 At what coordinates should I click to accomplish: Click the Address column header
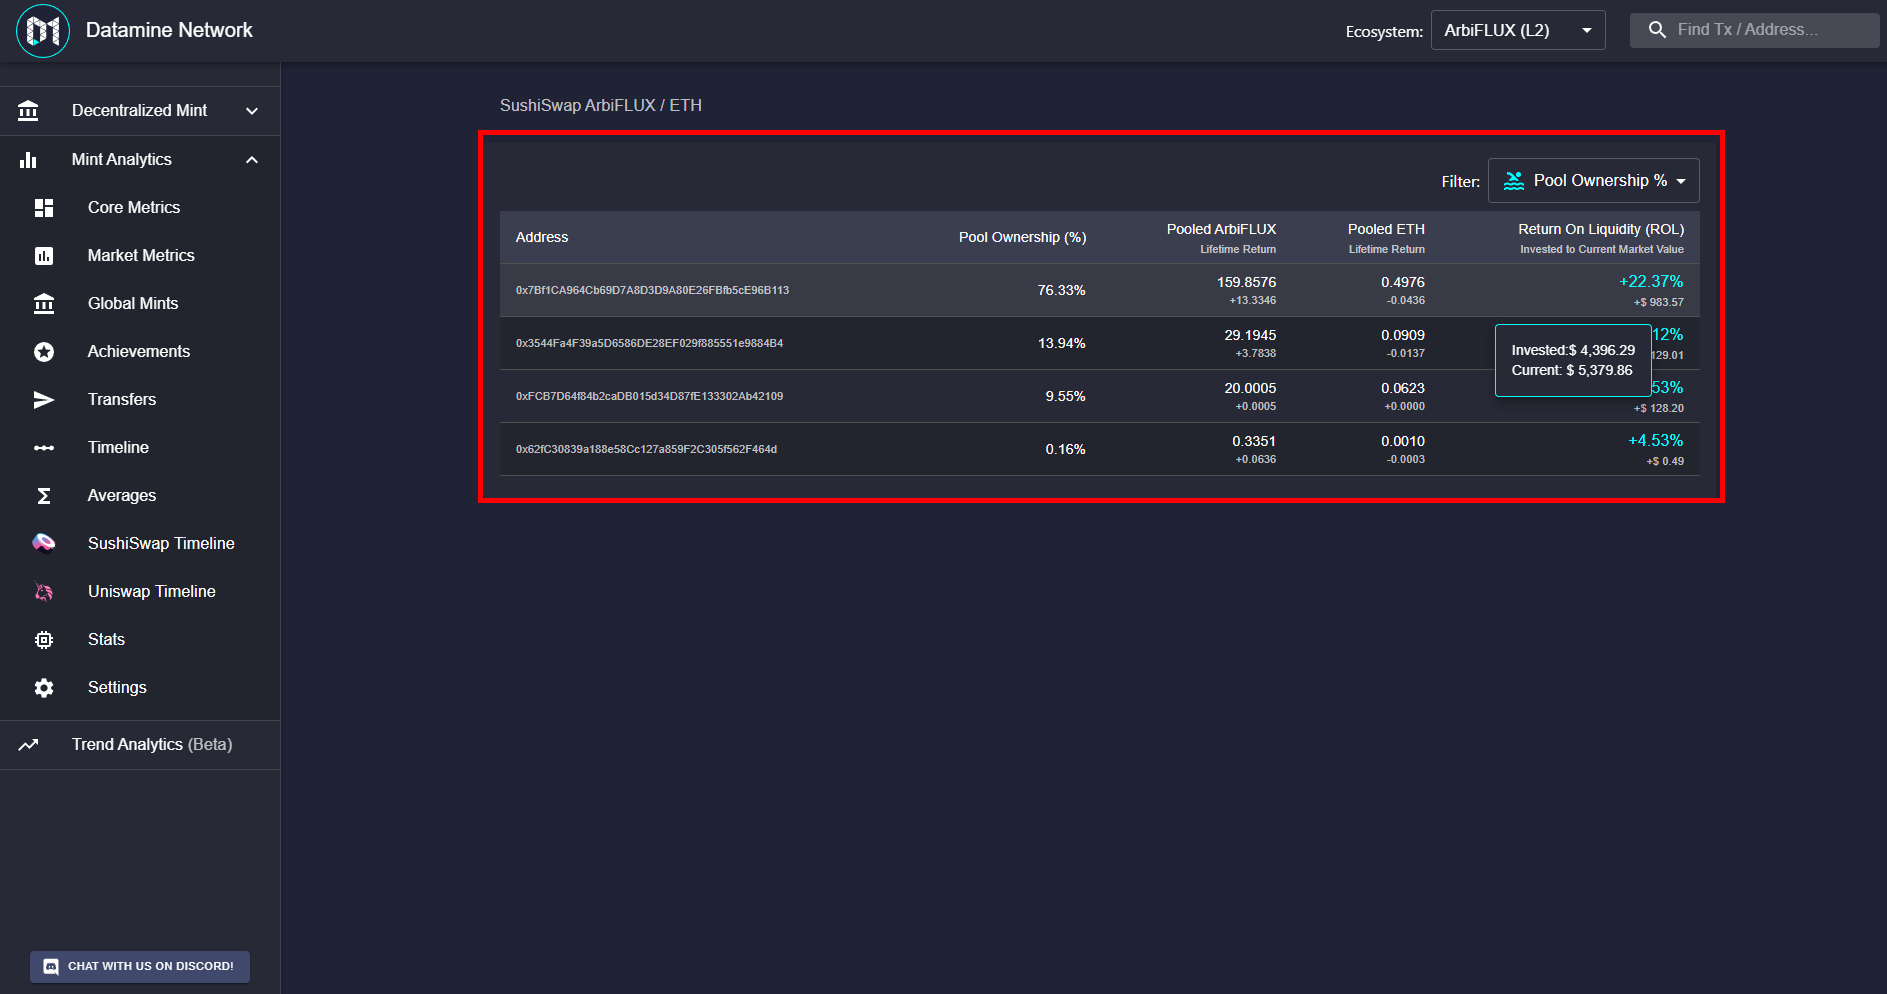coord(542,238)
